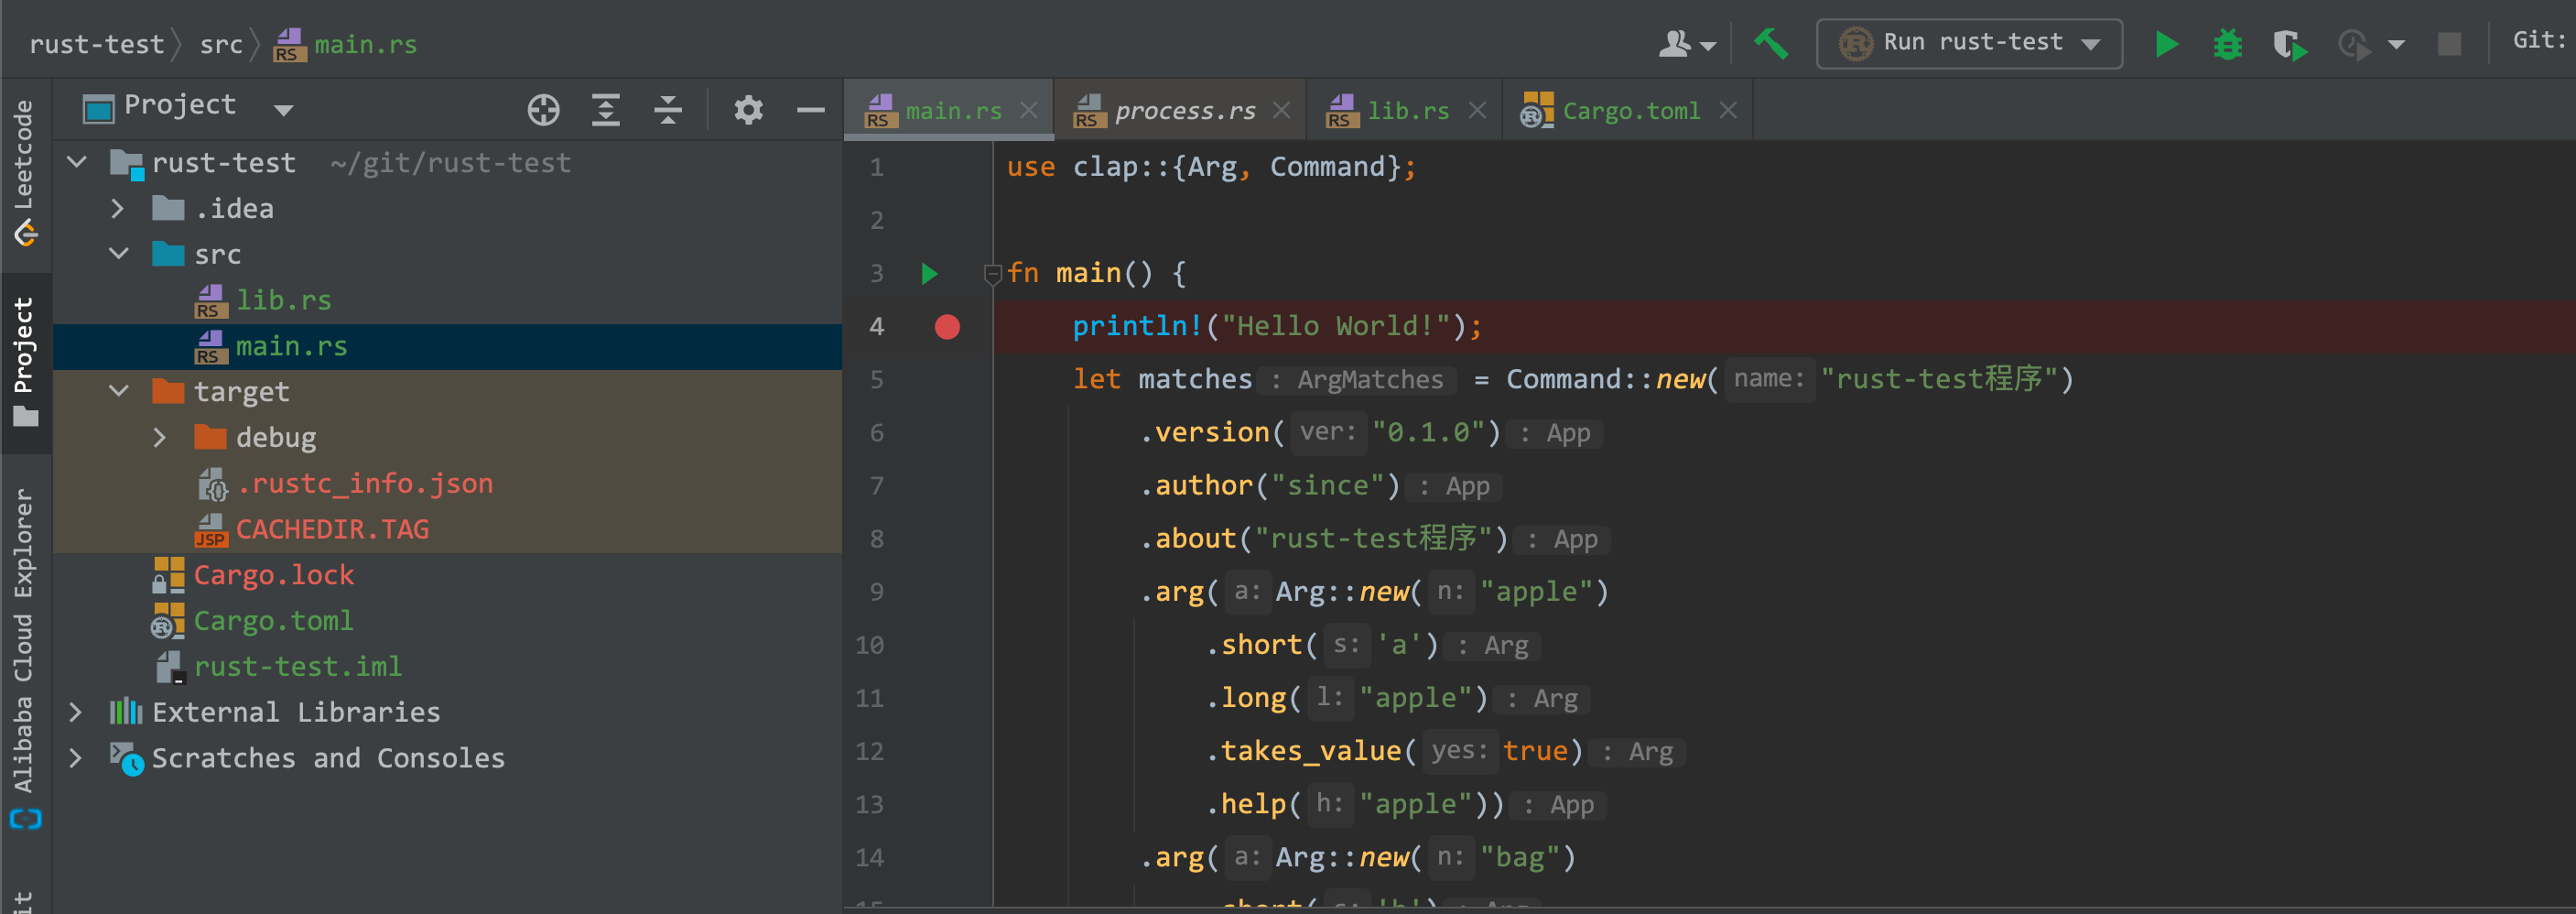Open profiler options dropdown arrow
The image size is (2576, 914).
pyautogui.click(x=2396, y=44)
